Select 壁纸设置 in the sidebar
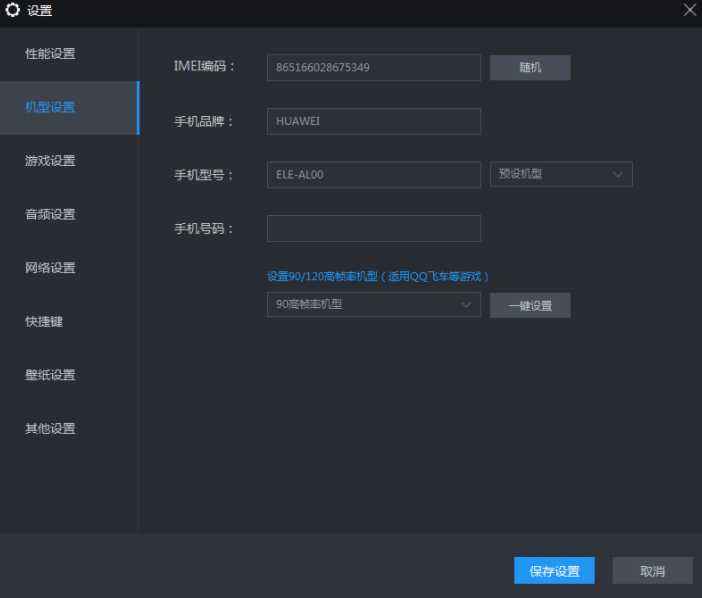Screen dimensions: 702x598 50,375
